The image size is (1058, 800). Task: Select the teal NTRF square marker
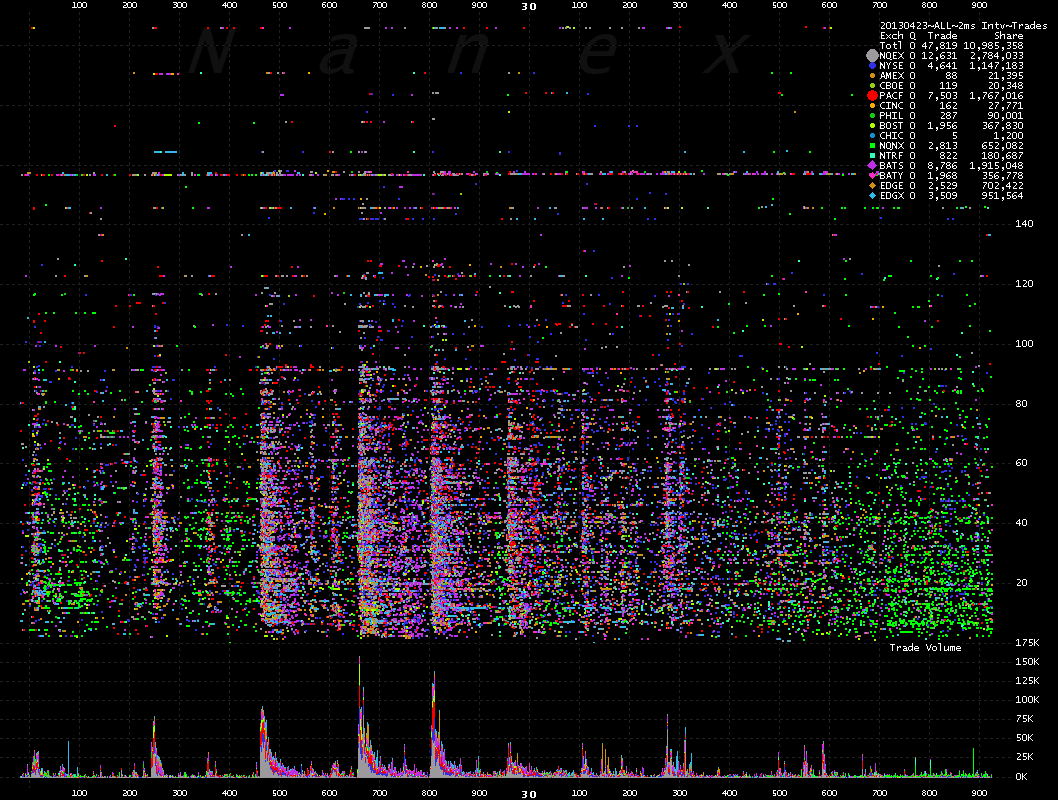click(872, 155)
